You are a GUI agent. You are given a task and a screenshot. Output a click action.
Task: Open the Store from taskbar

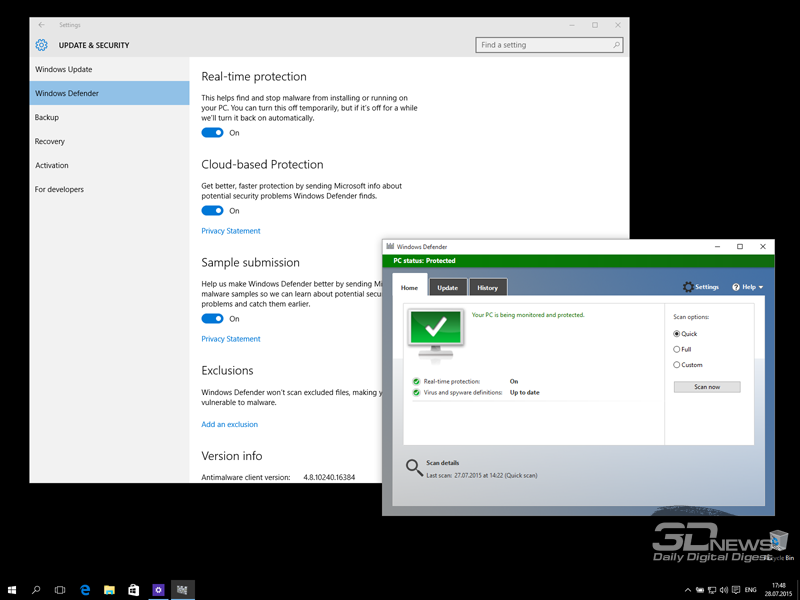click(x=134, y=590)
